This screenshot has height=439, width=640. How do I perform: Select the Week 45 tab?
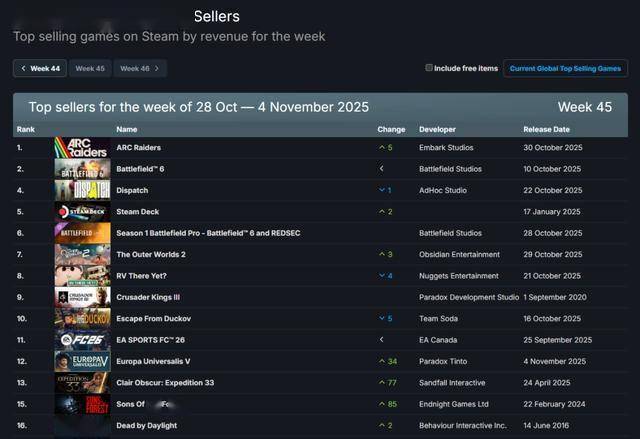tap(90, 69)
